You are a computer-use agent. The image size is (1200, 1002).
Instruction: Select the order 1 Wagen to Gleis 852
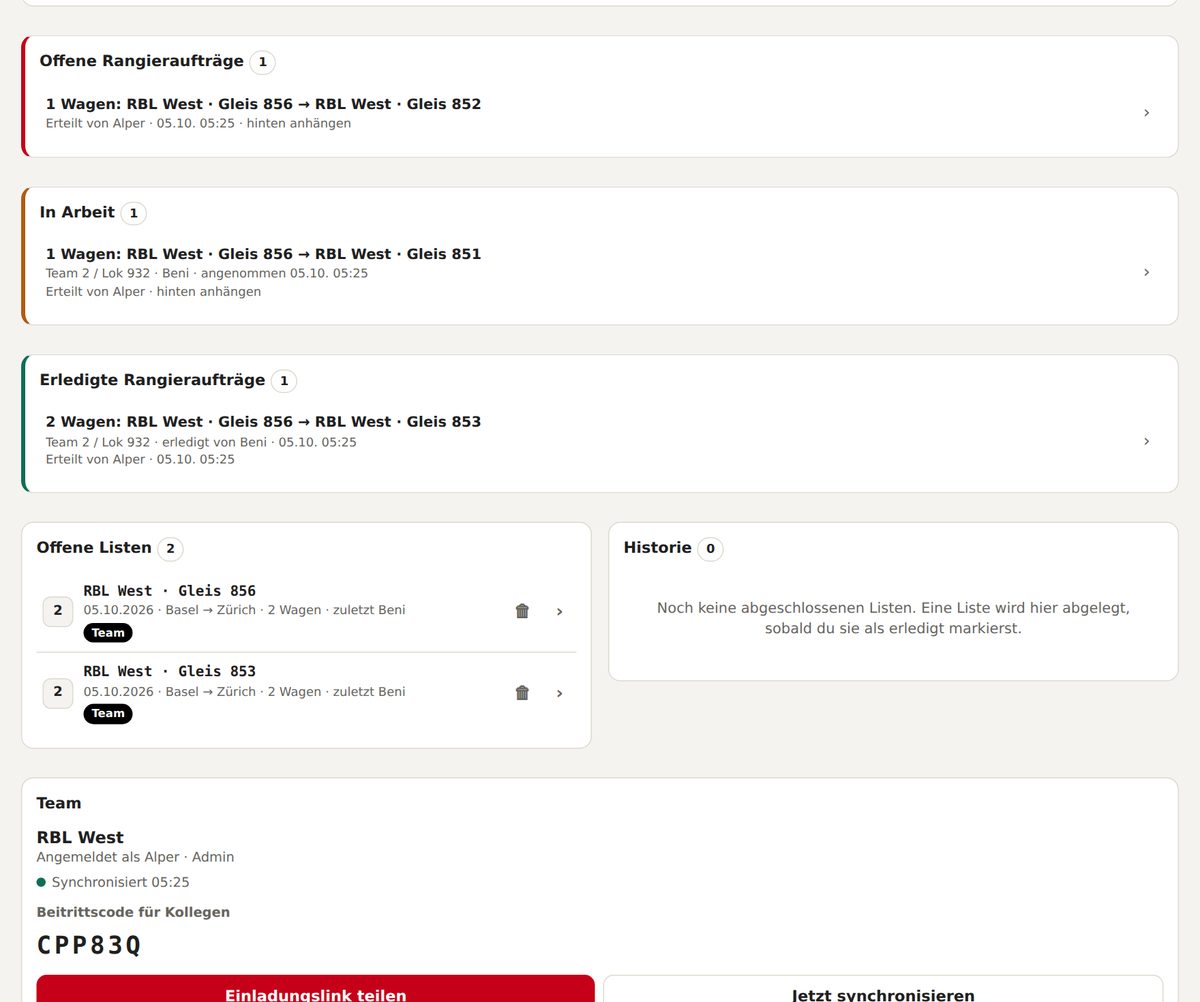(599, 113)
